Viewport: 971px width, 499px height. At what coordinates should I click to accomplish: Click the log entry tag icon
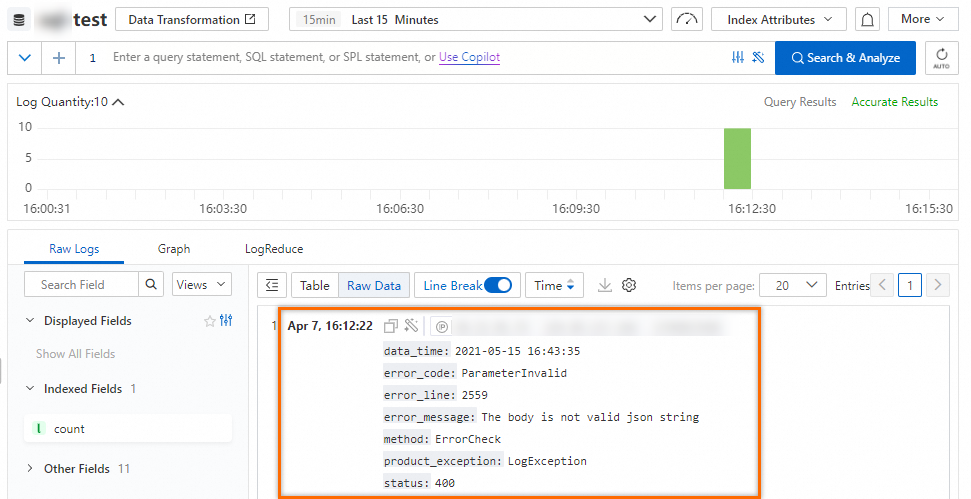click(x=442, y=326)
